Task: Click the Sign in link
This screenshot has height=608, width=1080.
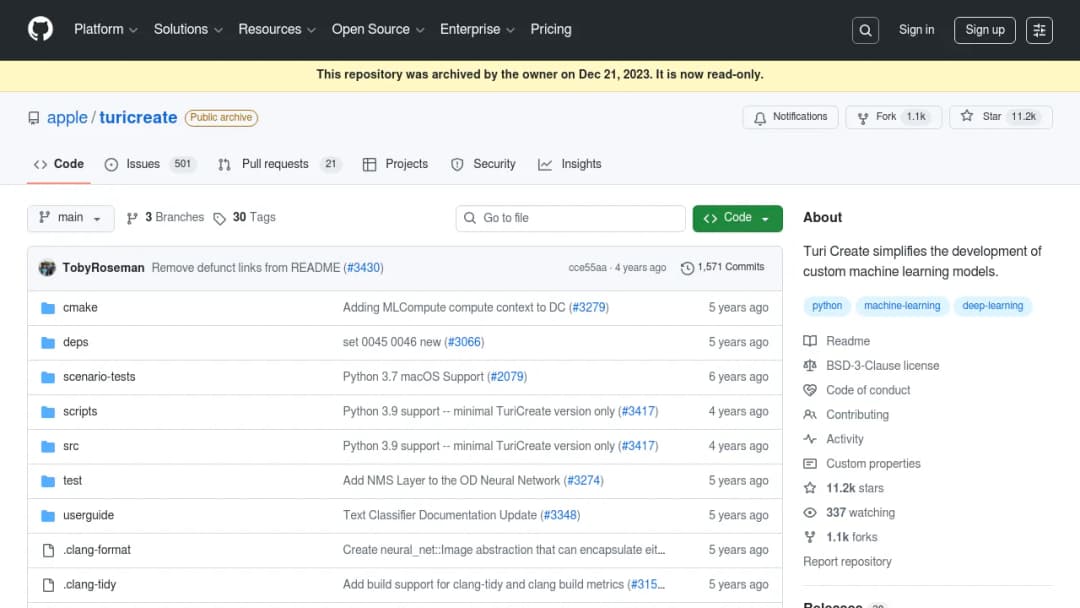Action: pyautogui.click(x=916, y=30)
